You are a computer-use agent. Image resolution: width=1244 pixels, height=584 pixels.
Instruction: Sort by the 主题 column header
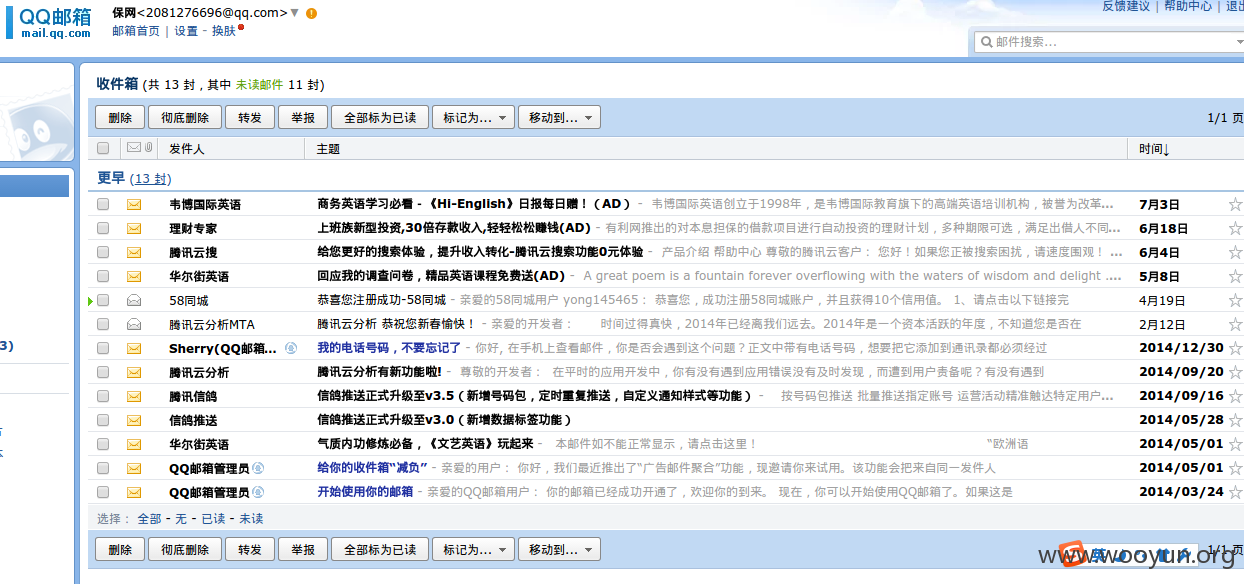pyautogui.click(x=328, y=149)
